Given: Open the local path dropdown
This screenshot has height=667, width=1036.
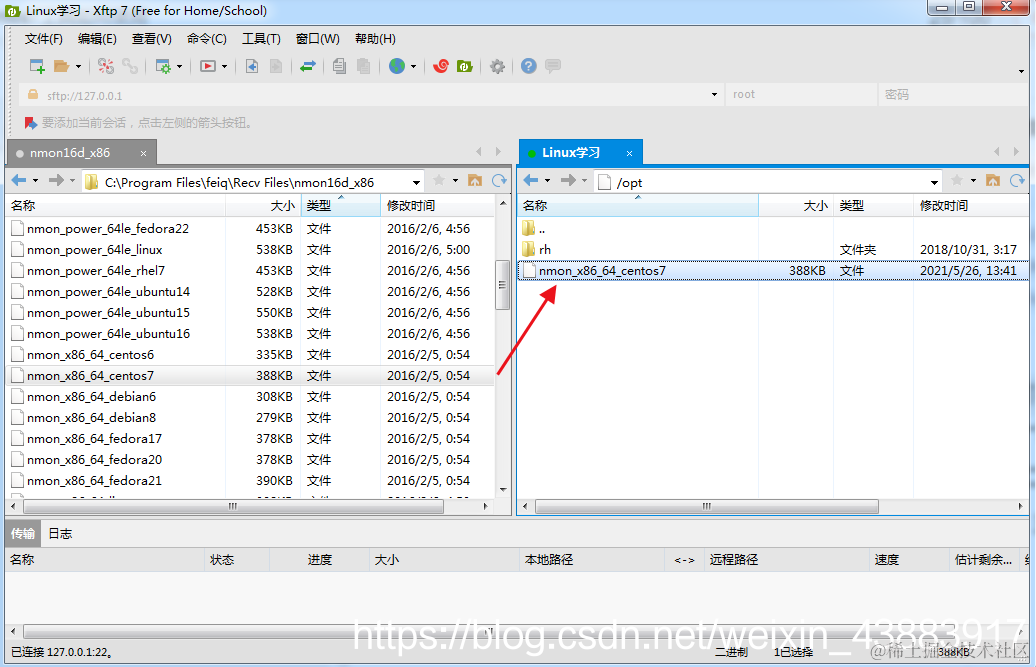Looking at the screenshot, I should point(416,182).
